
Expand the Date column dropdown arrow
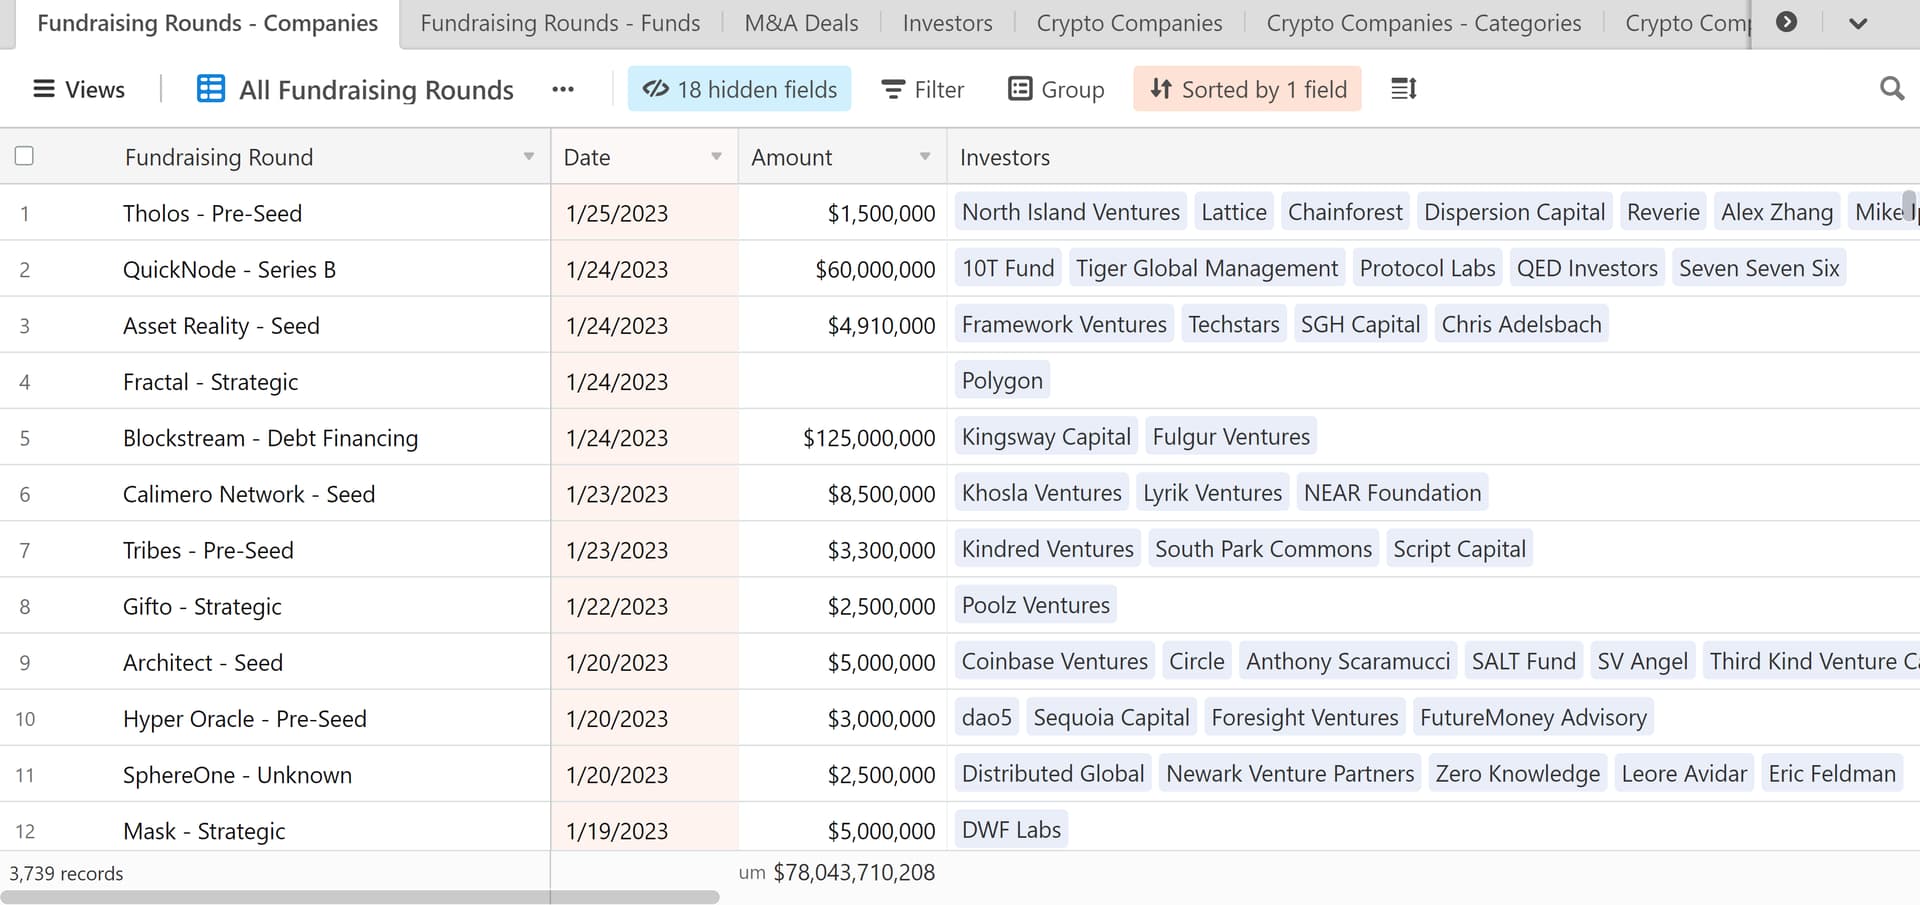coord(716,157)
